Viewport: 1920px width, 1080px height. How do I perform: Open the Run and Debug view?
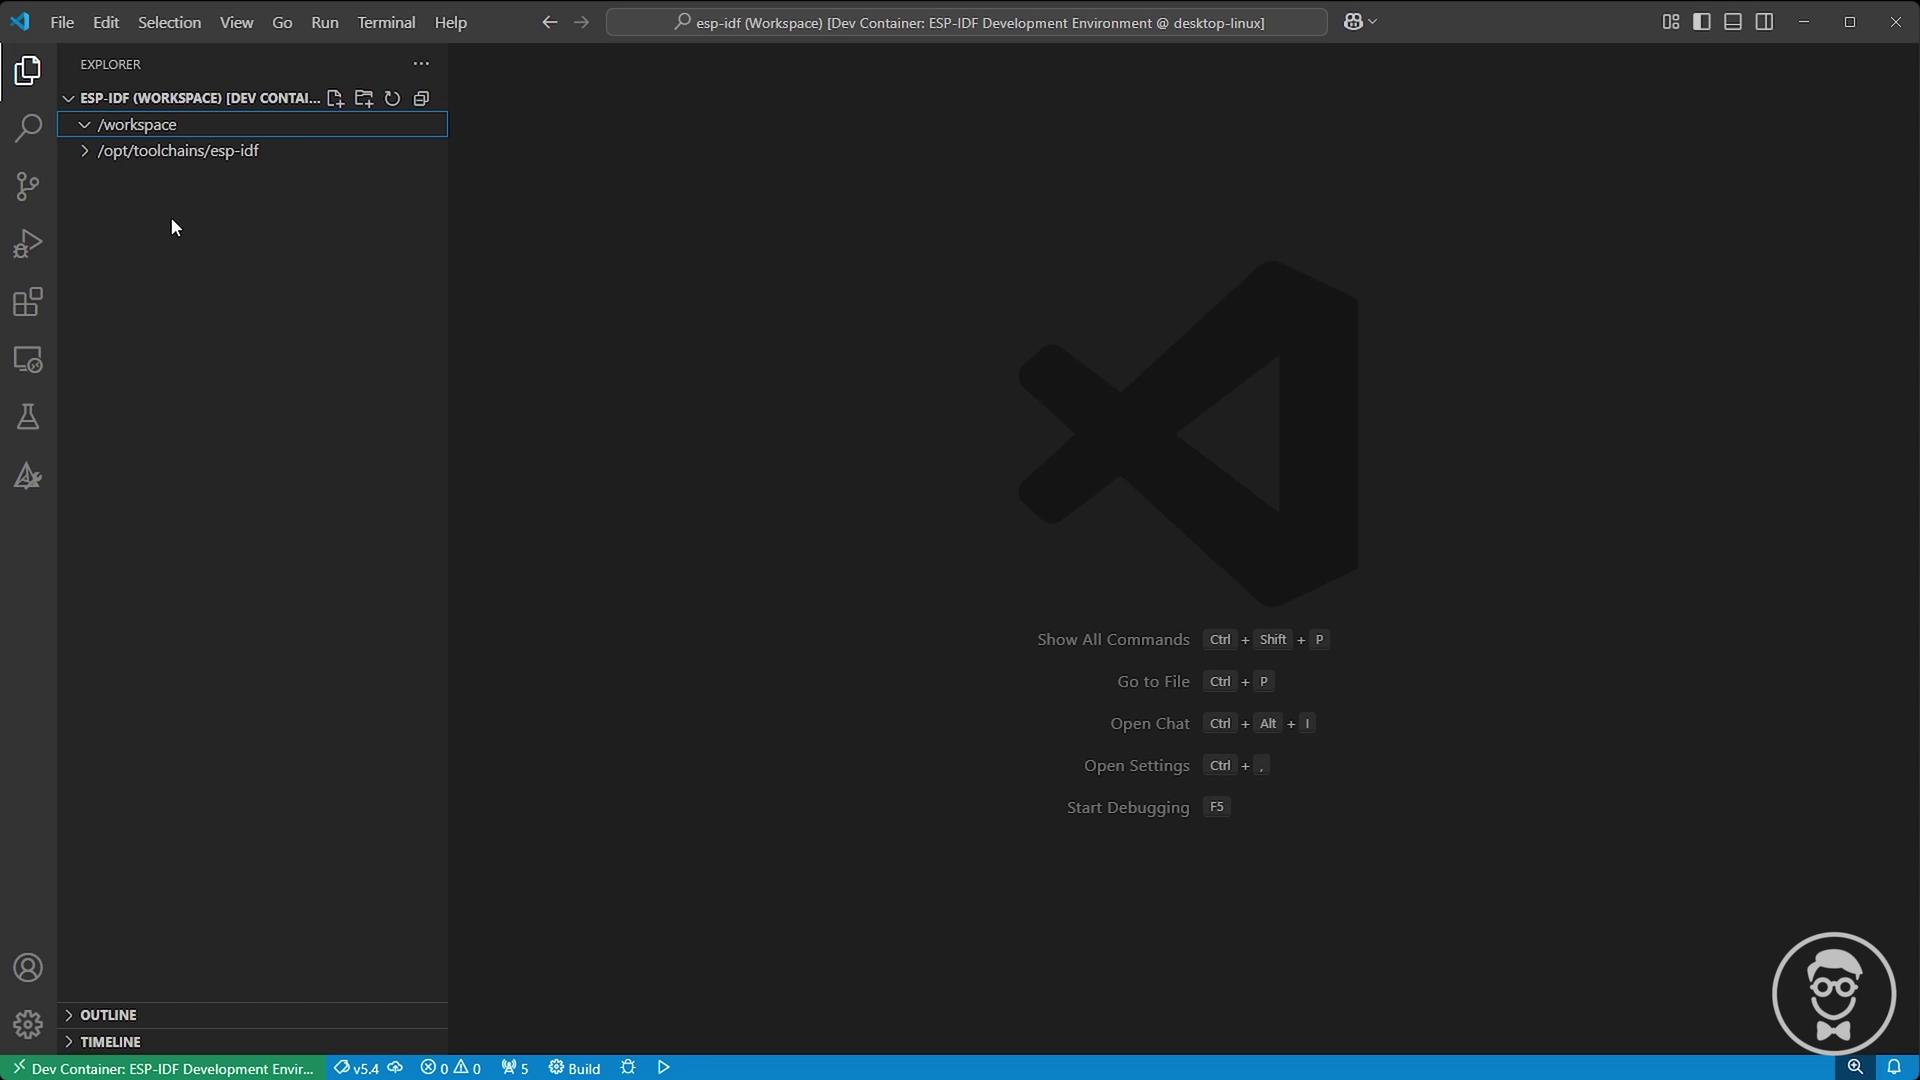(28, 244)
